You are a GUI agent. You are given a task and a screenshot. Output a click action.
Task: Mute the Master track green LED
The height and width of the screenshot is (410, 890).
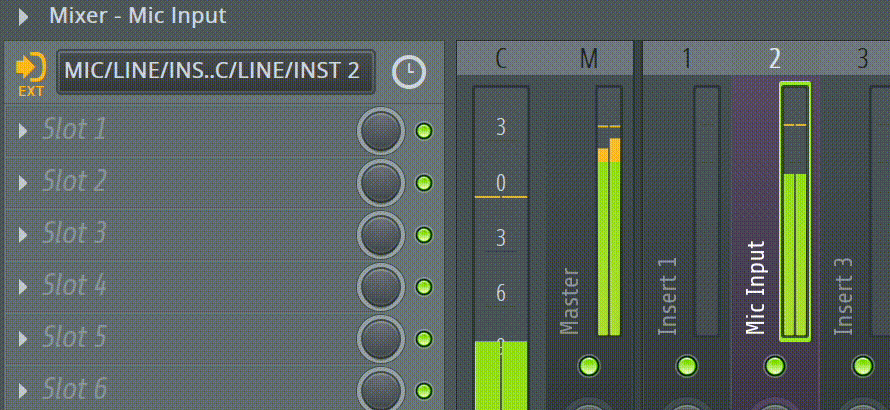[589, 365]
